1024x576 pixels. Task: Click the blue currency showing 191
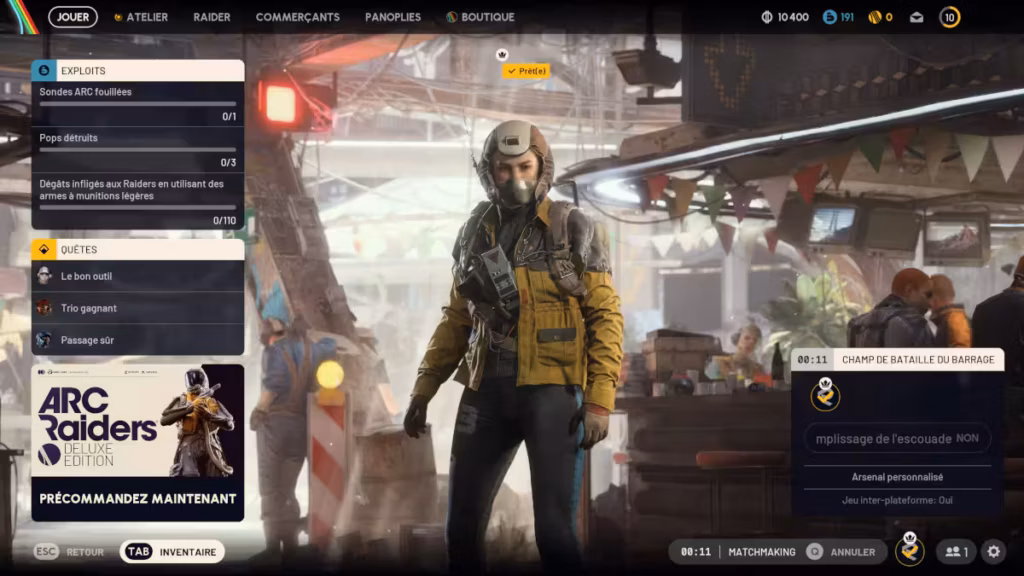pos(838,17)
